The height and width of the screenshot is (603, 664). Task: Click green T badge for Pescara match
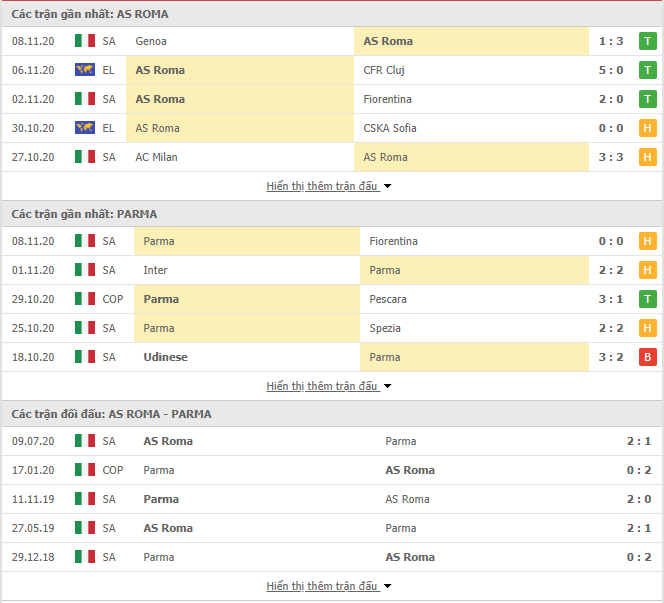coord(647,299)
